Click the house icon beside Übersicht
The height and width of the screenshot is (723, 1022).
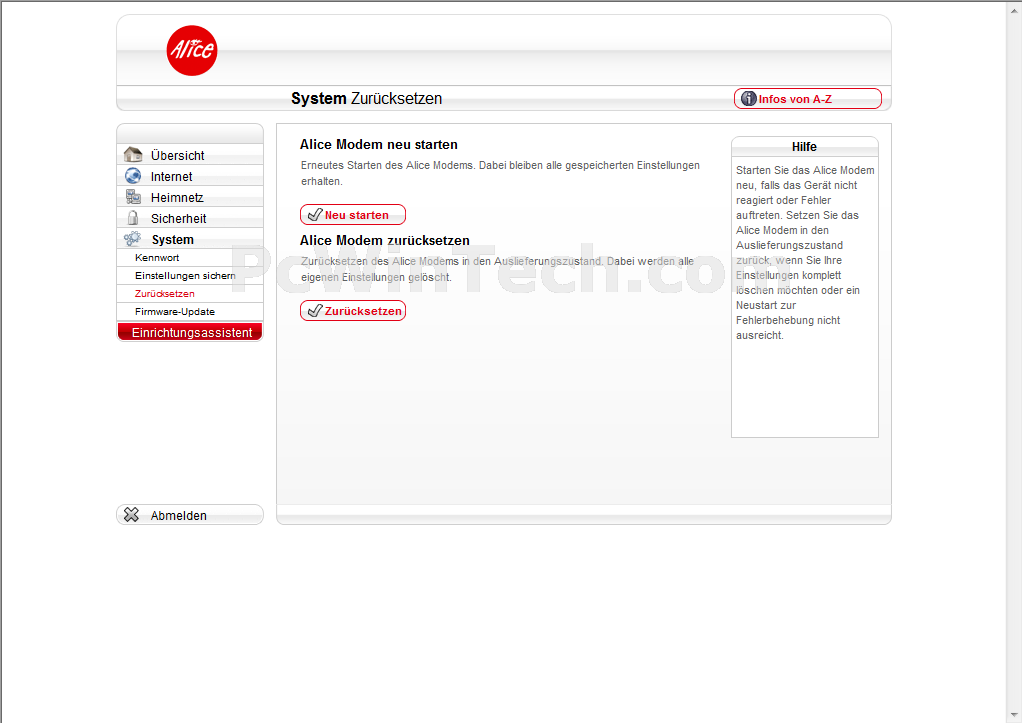click(133, 155)
